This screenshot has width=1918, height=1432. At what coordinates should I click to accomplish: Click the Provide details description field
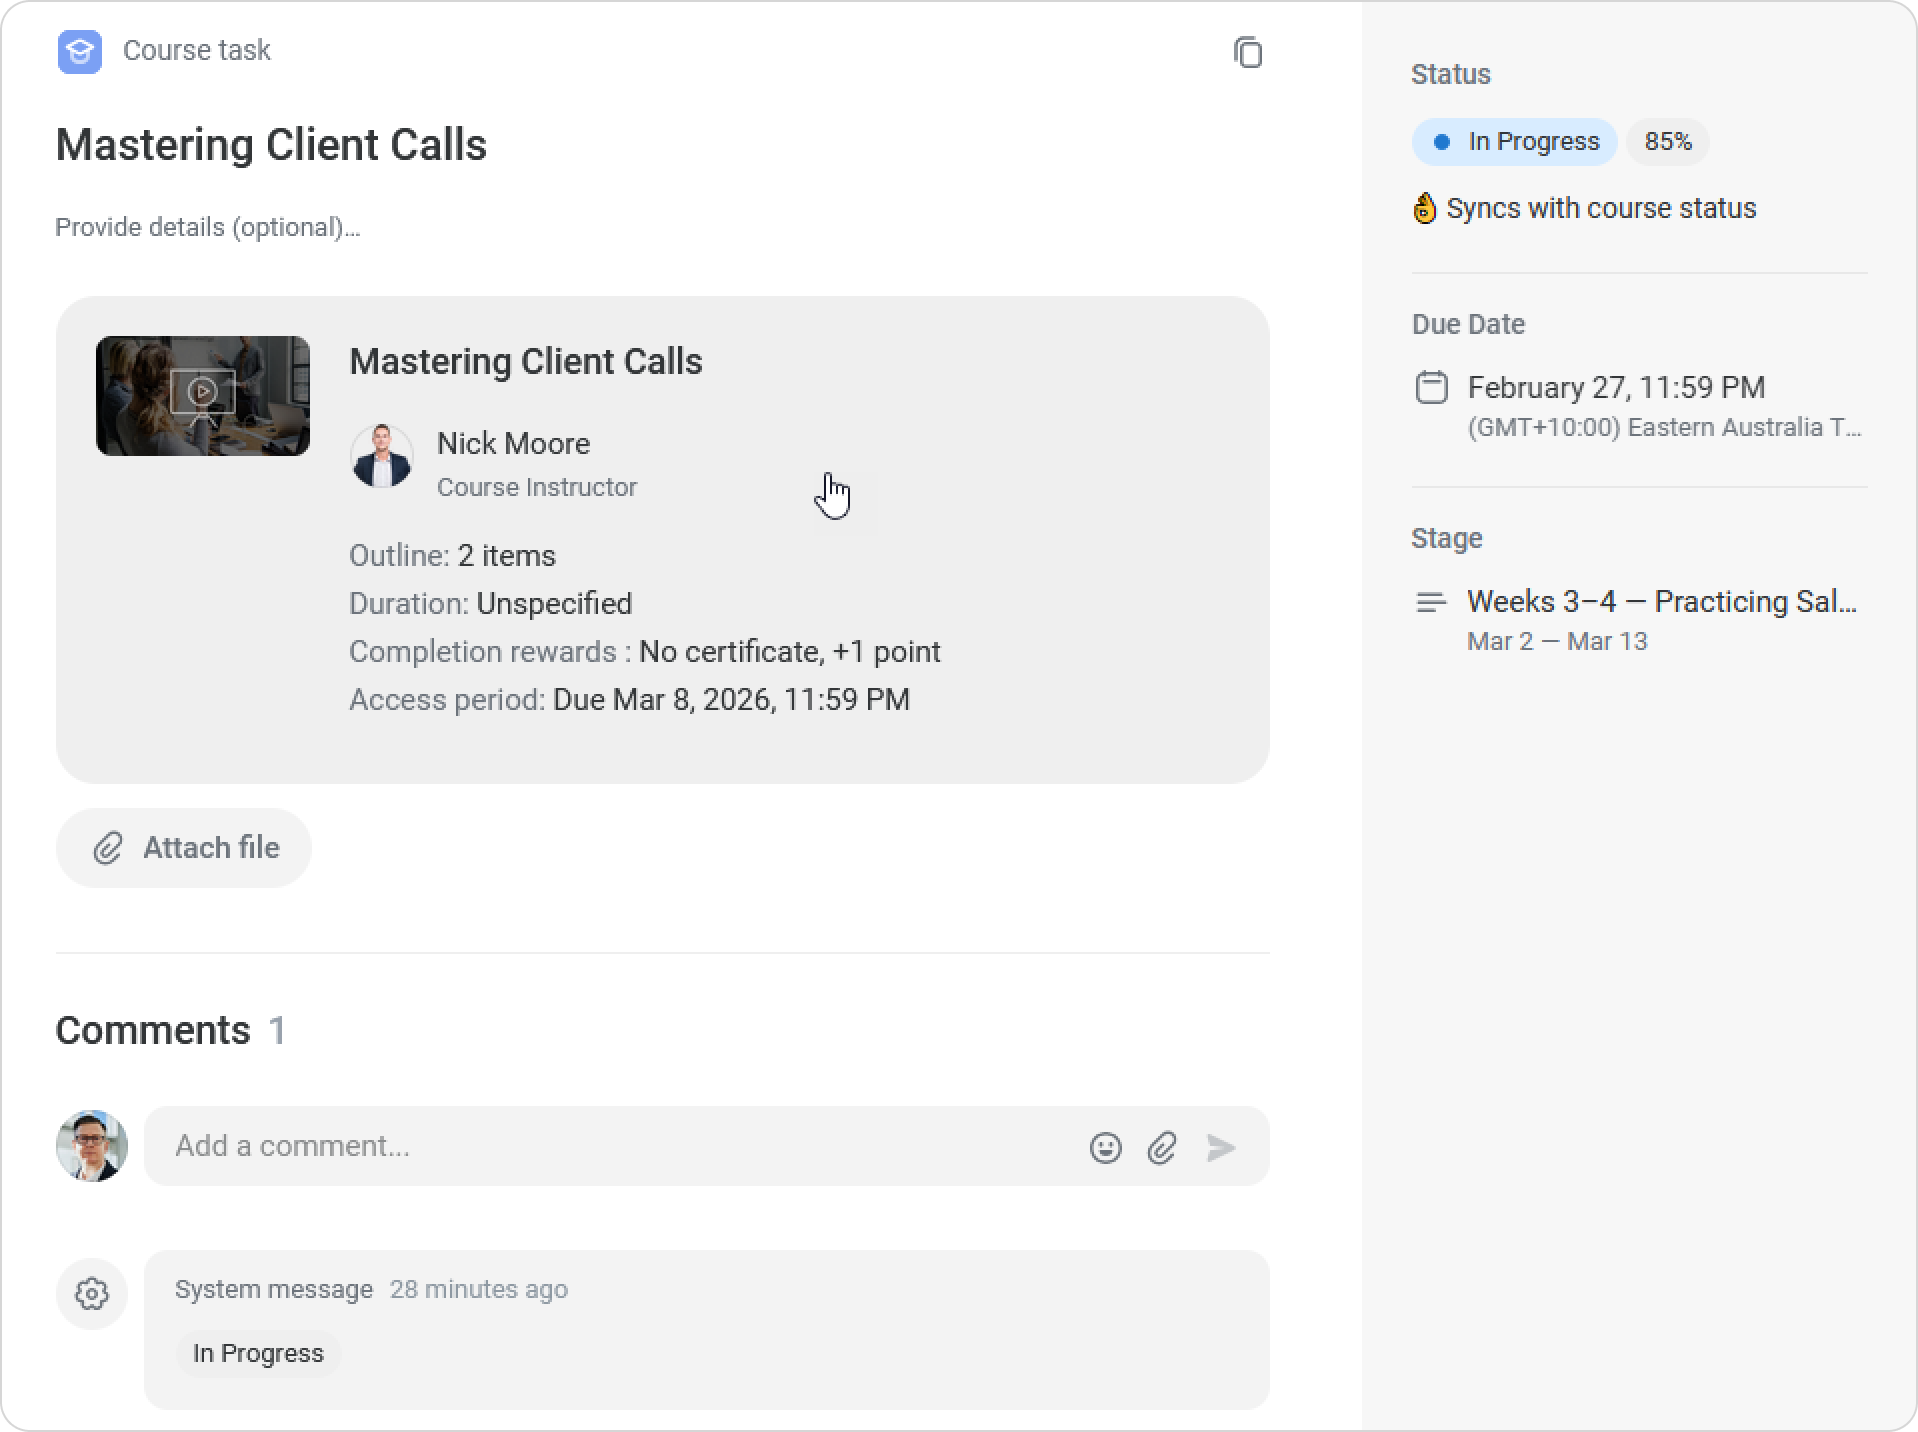[x=208, y=228]
